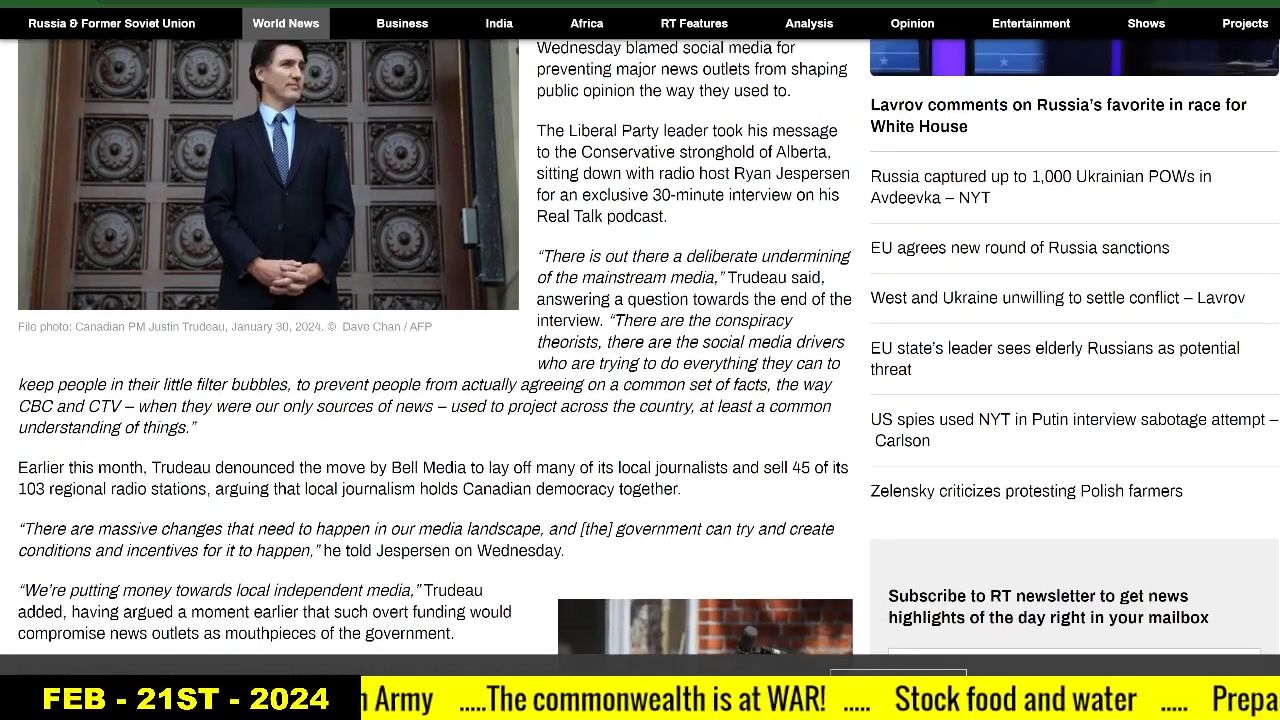Open West and Ukraine unwilling to settle article

pyautogui.click(x=1057, y=298)
